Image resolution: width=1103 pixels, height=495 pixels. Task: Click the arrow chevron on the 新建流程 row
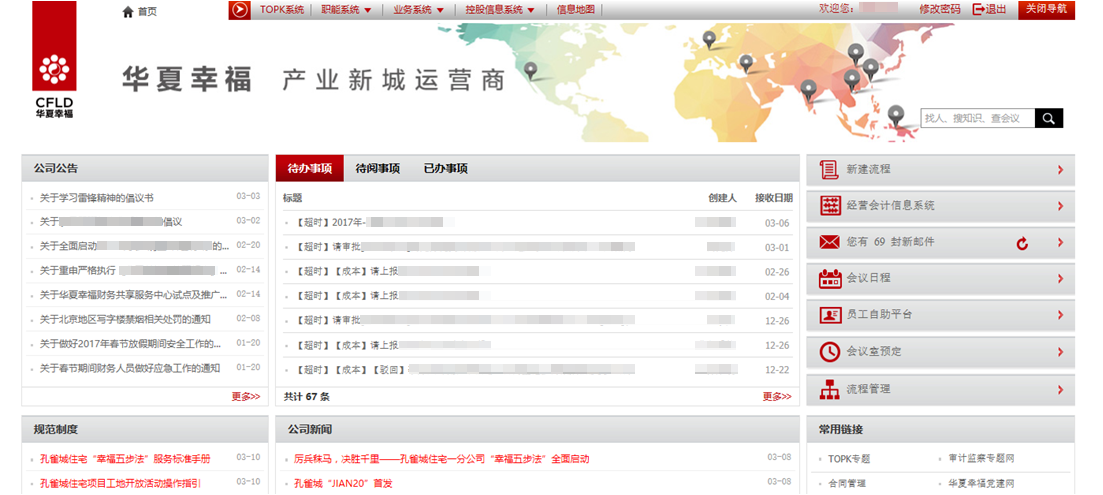1060,169
